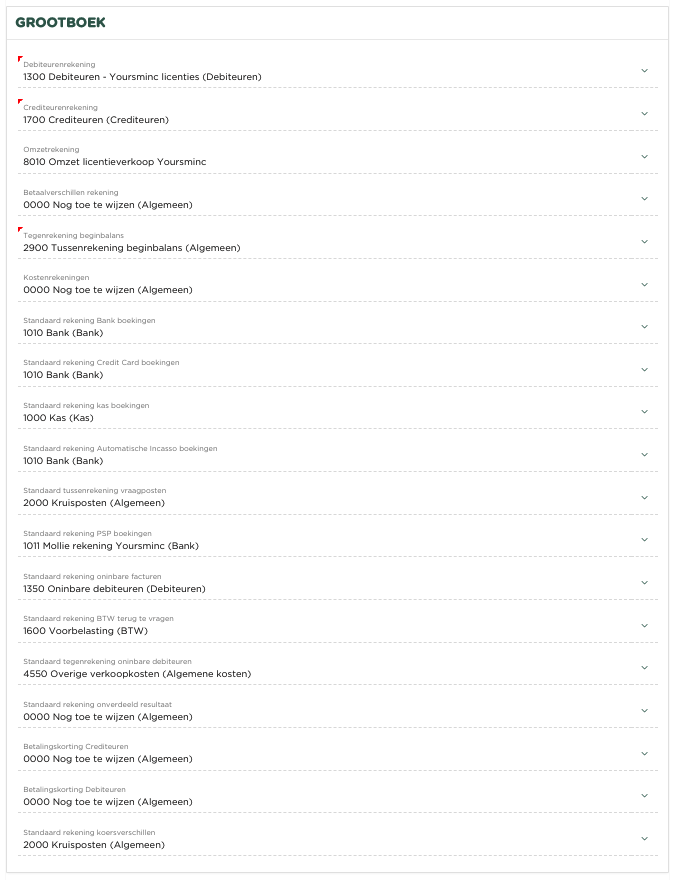Open the Debiteurenrekening dropdown
The height and width of the screenshot is (880, 677).
click(644, 71)
